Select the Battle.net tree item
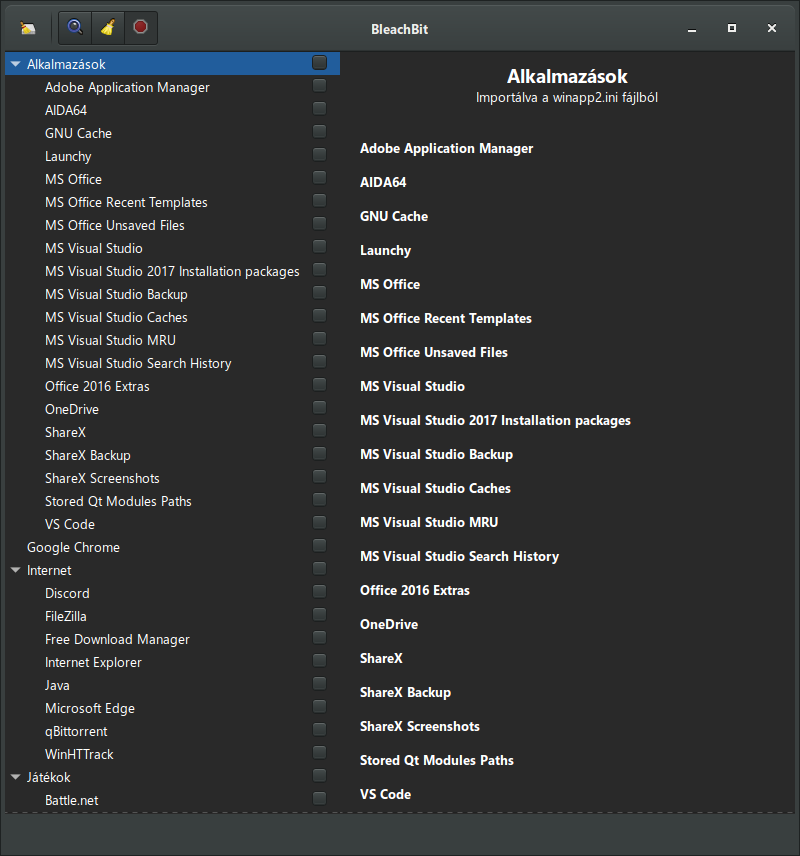Screen dimensions: 800x856 [x=71, y=800]
